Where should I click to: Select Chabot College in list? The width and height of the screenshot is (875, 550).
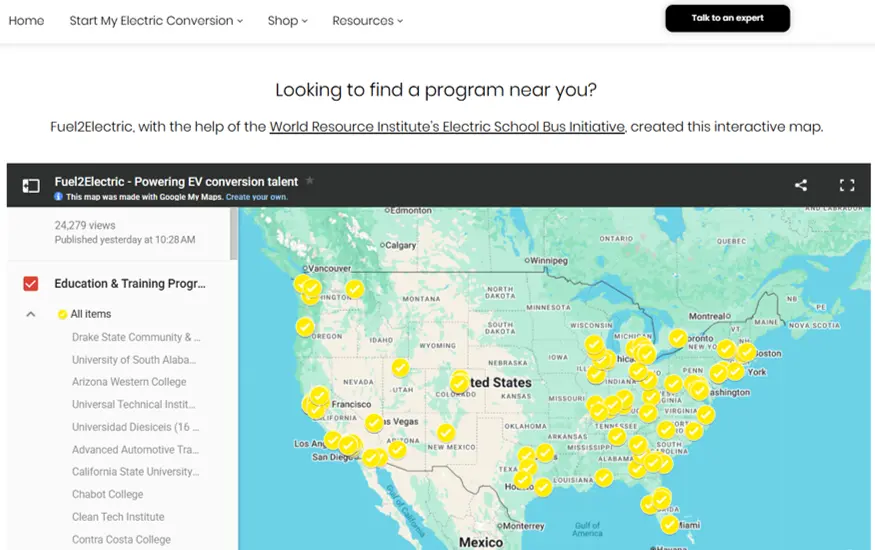click(107, 495)
